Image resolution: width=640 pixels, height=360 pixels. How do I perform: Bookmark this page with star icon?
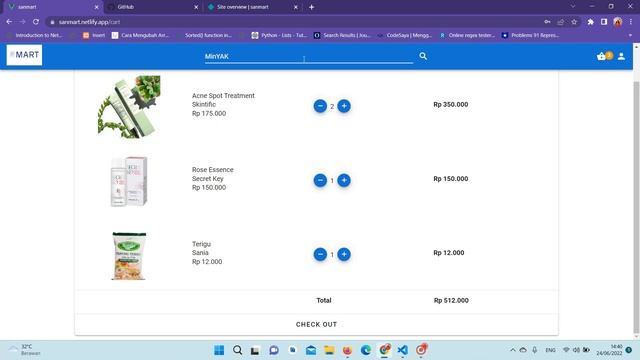[574, 22]
